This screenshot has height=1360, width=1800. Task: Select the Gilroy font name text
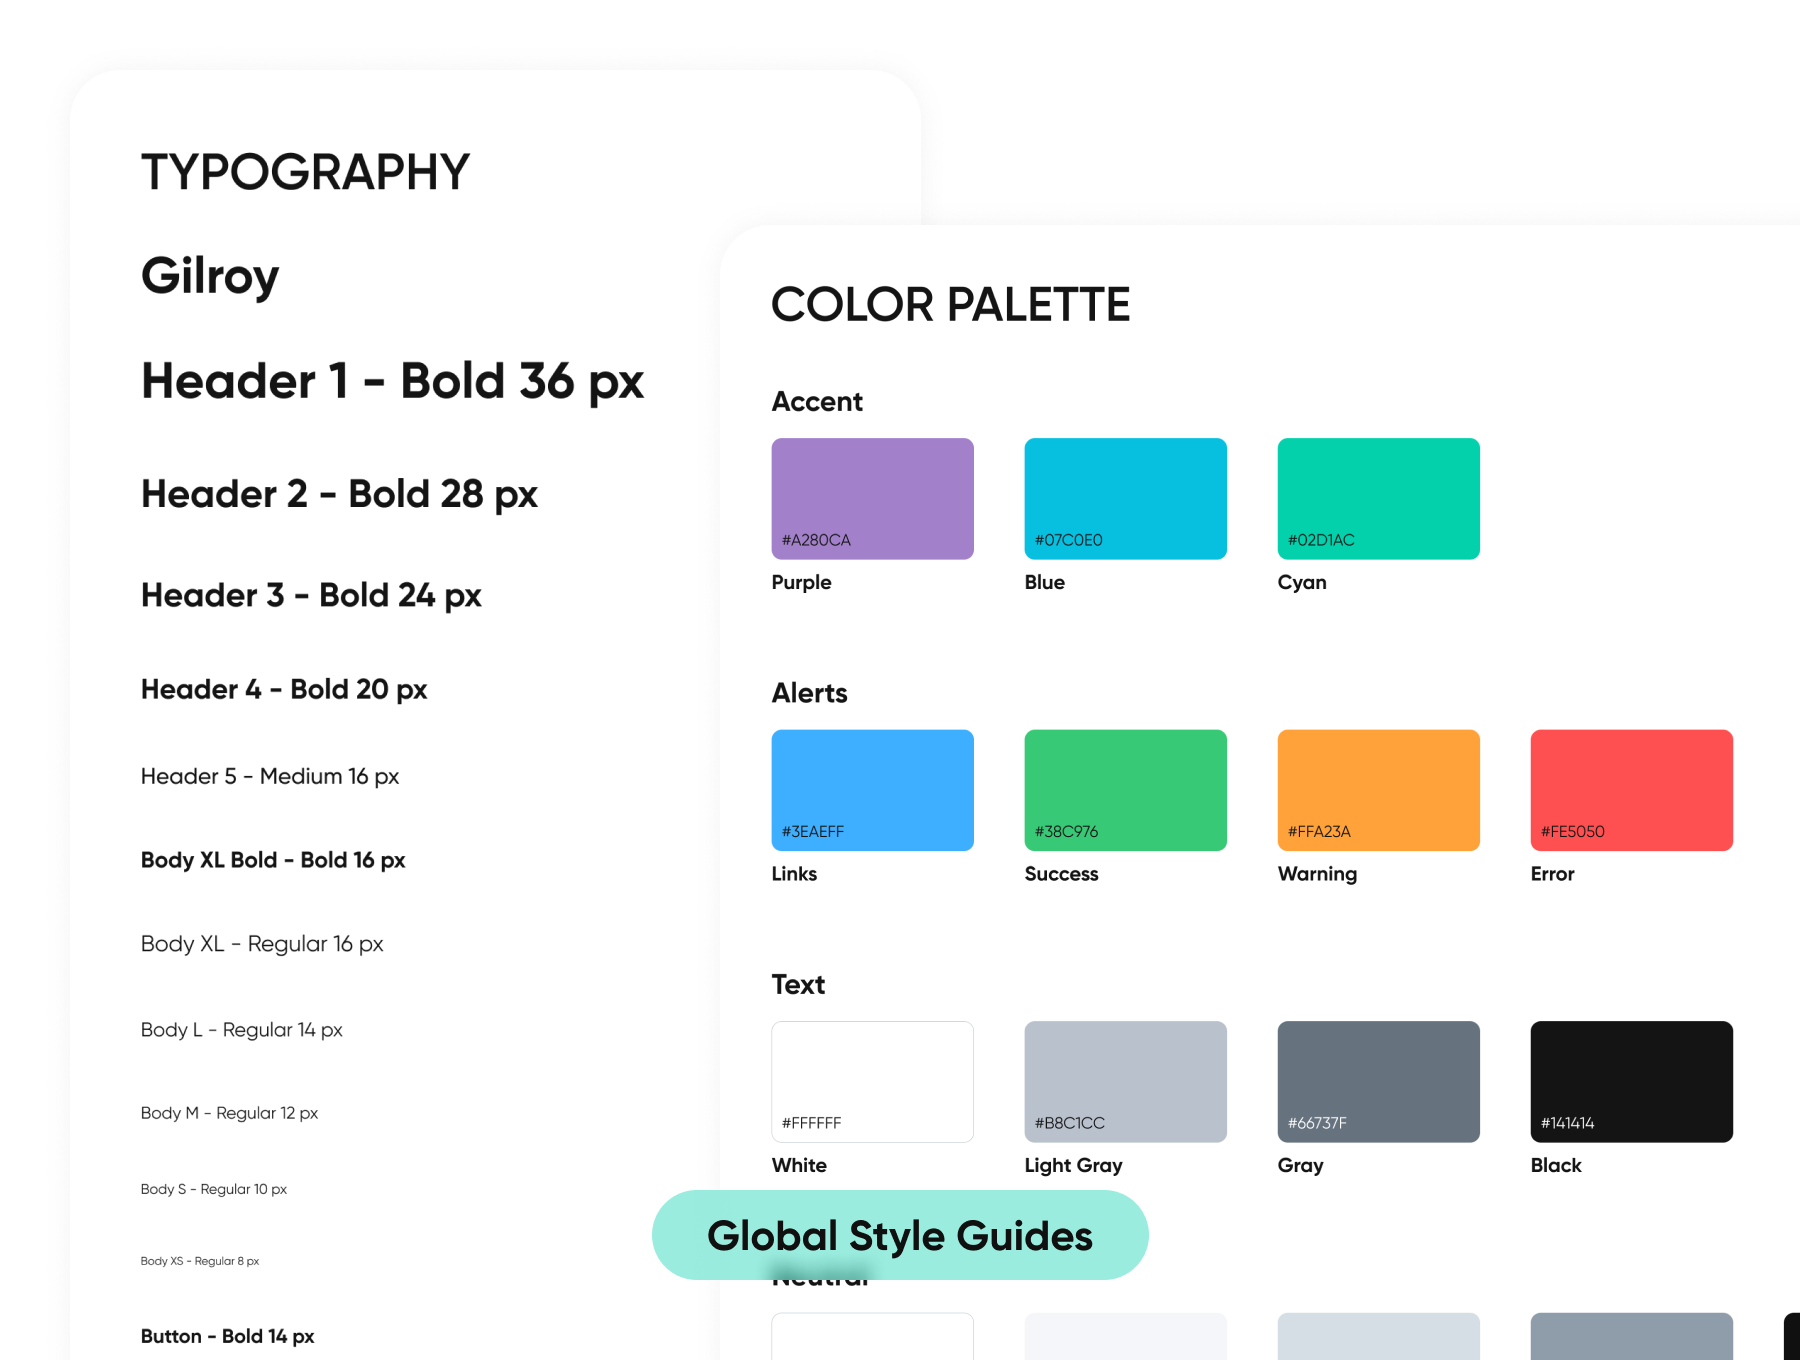click(x=210, y=276)
